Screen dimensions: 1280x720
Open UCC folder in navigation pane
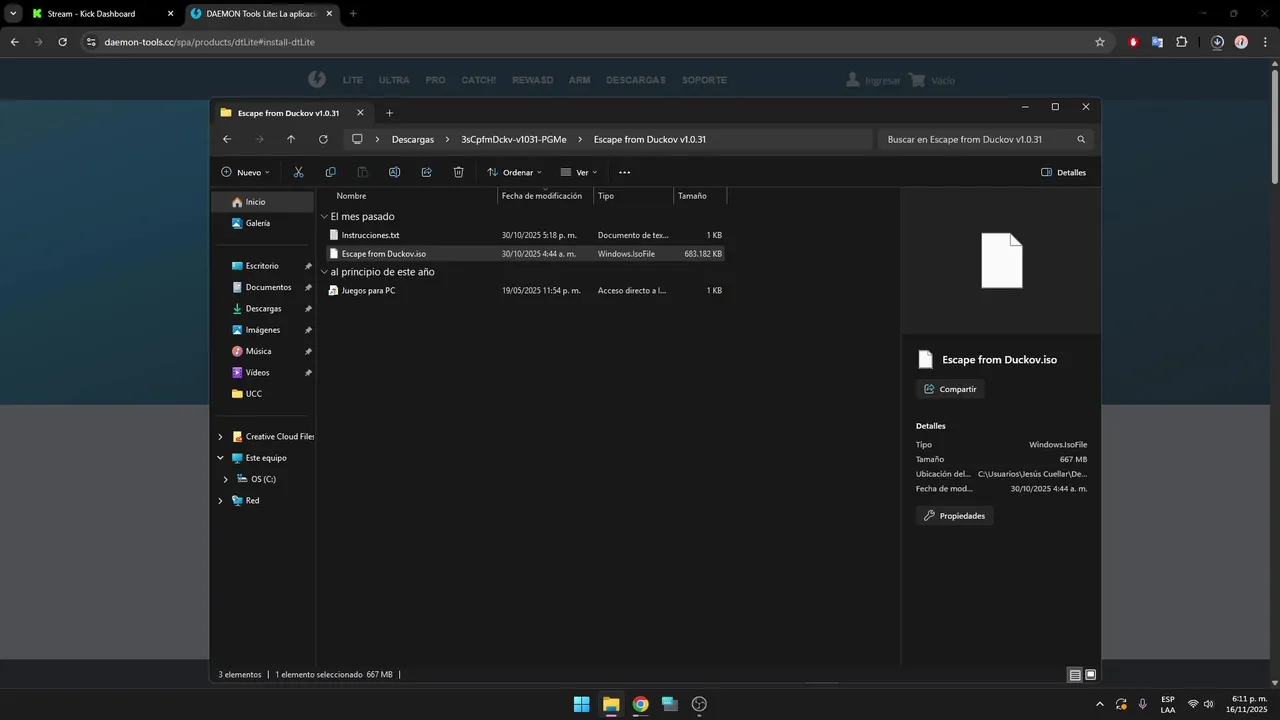pyautogui.click(x=264, y=394)
